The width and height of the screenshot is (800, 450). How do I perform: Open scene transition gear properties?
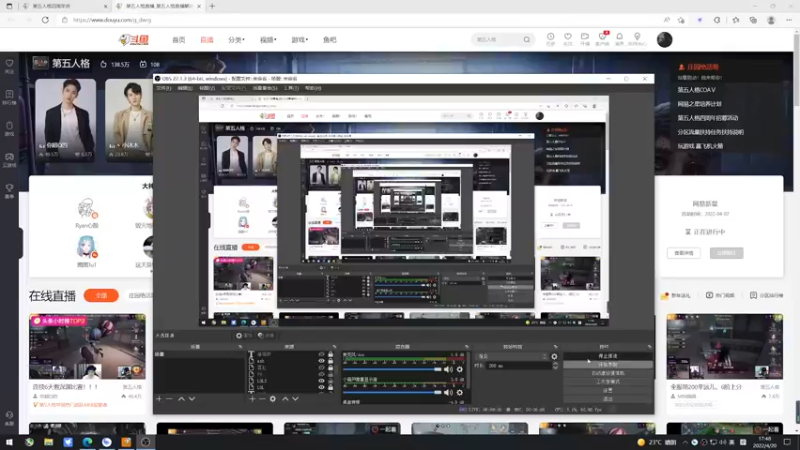point(554,357)
